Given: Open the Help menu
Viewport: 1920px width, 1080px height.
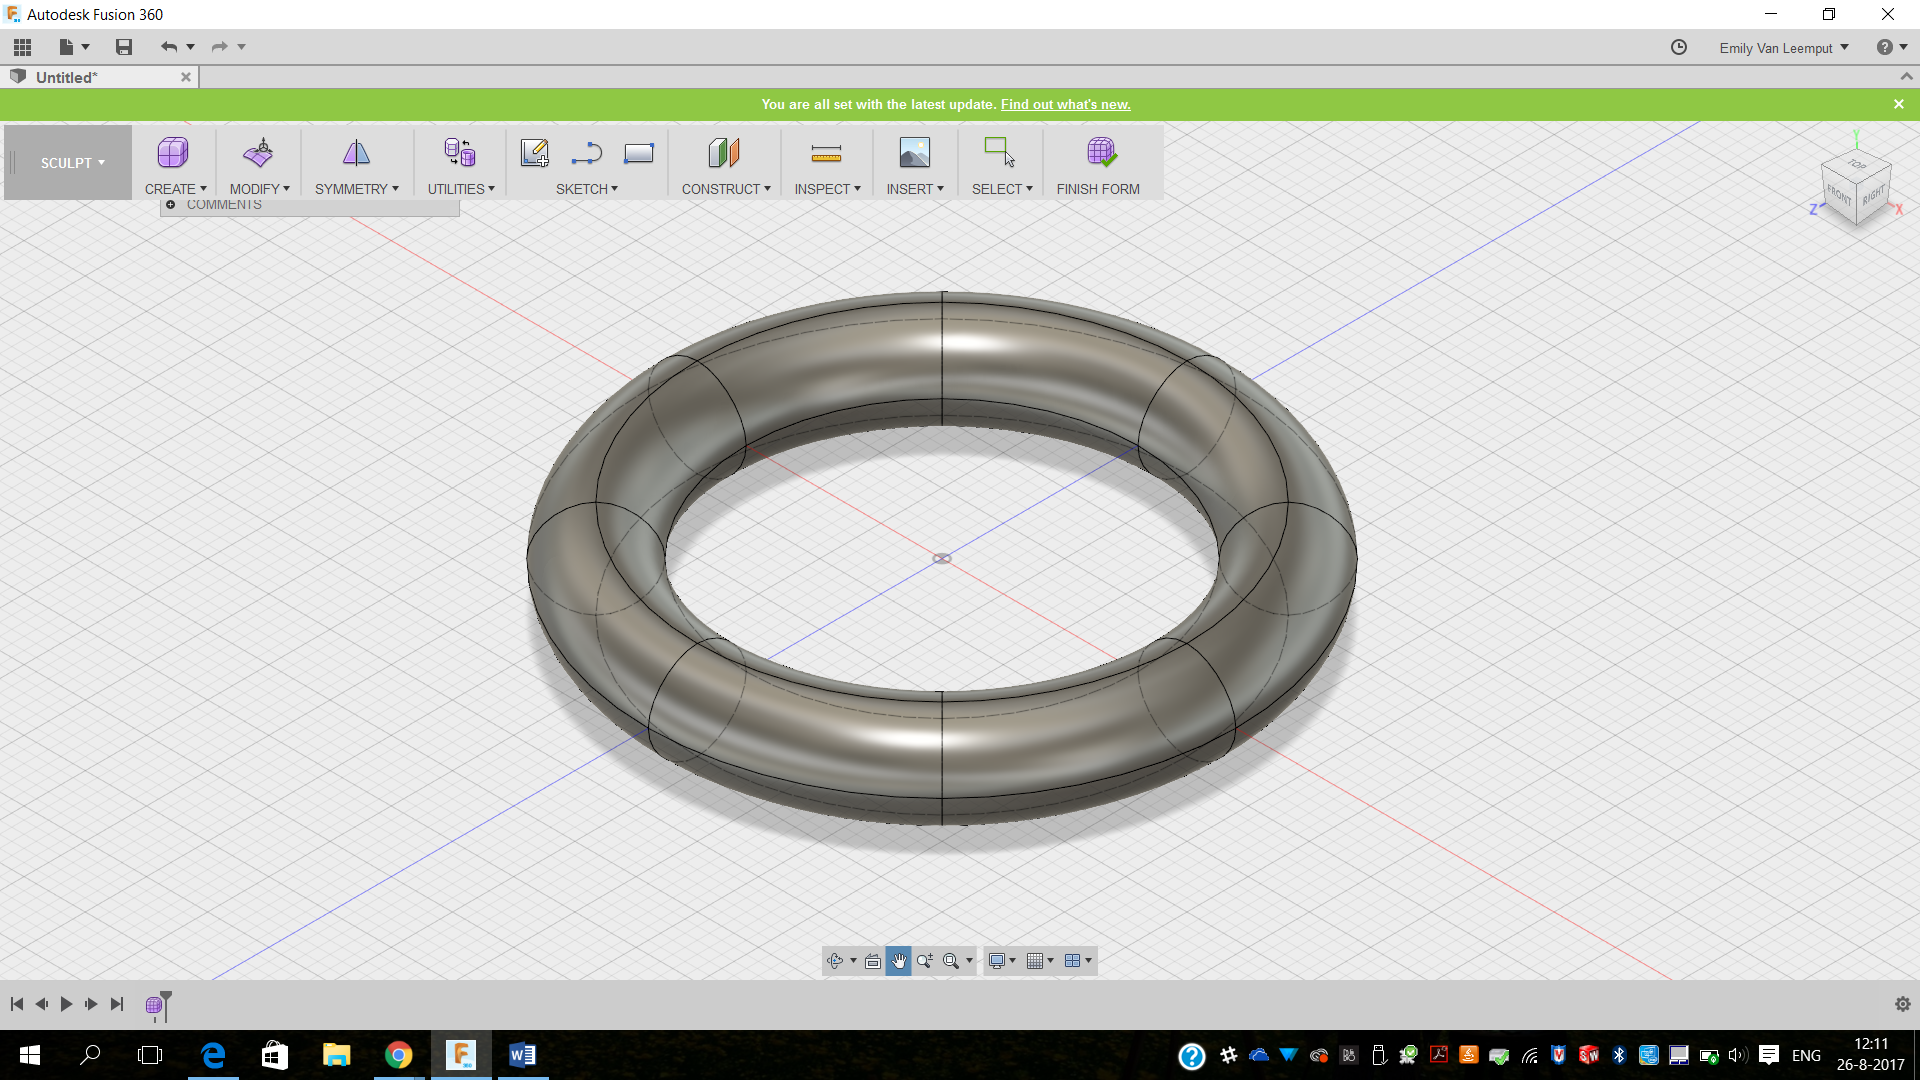Looking at the screenshot, I should pos(1892,47).
